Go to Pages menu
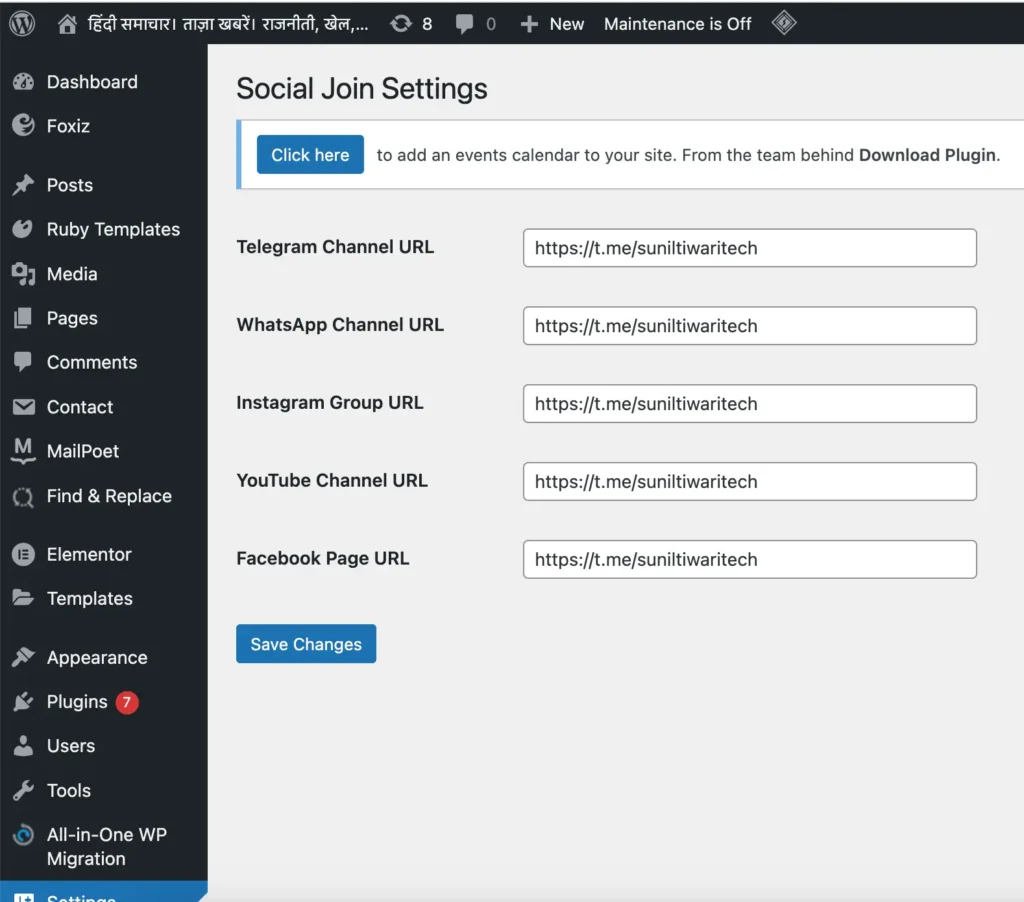Viewport: 1024px width, 902px height. (72, 318)
